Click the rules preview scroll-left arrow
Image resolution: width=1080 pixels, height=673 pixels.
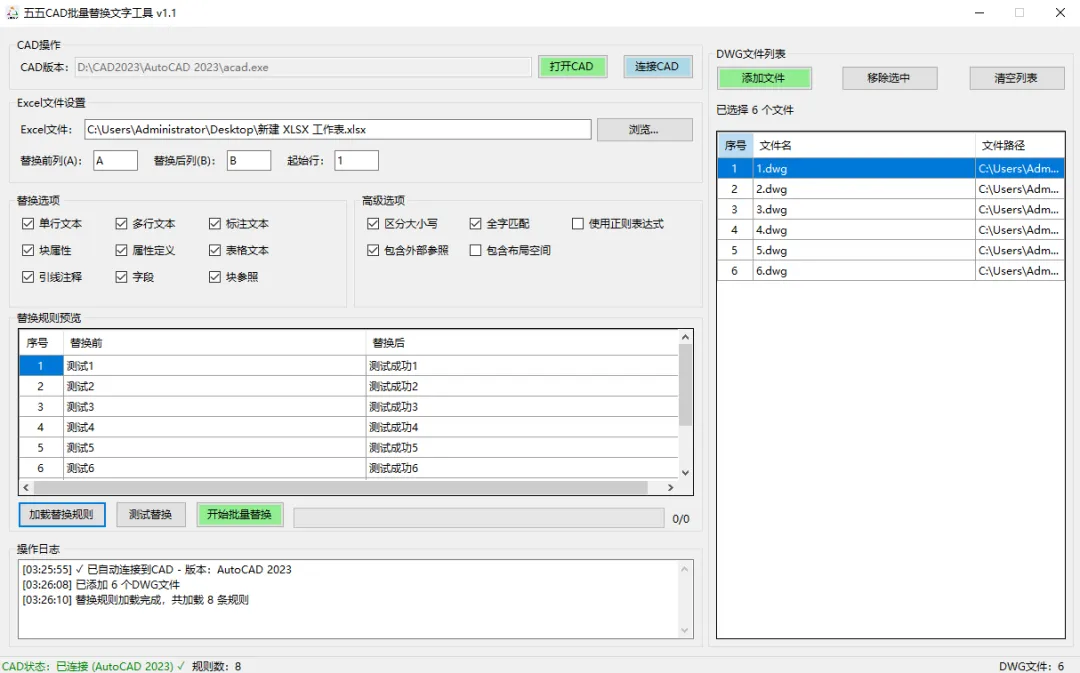point(26,487)
